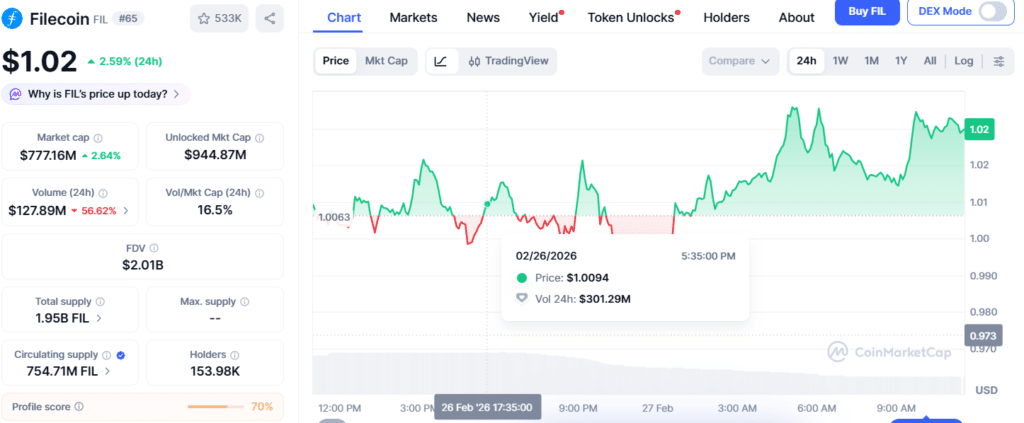
Task: Click the green data point on chart line
Action: (x=487, y=204)
